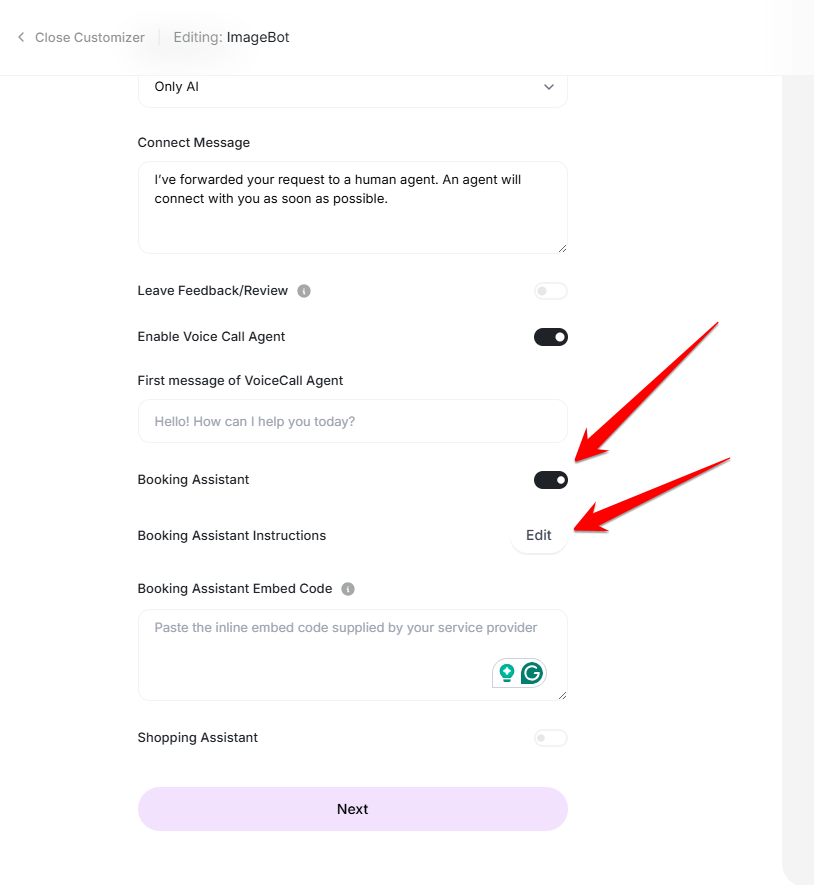The width and height of the screenshot is (814, 885).
Task: Click the green lightbulb icon in embed box
Action: click(507, 673)
